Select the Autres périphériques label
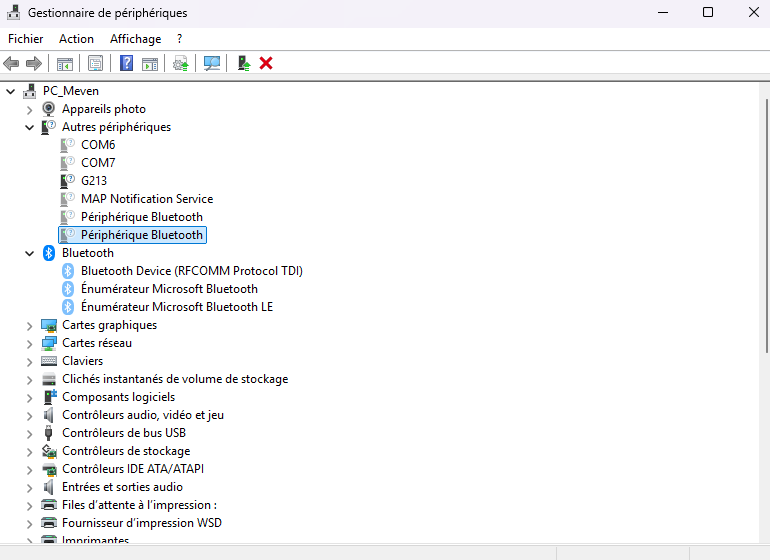 (x=116, y=127)
